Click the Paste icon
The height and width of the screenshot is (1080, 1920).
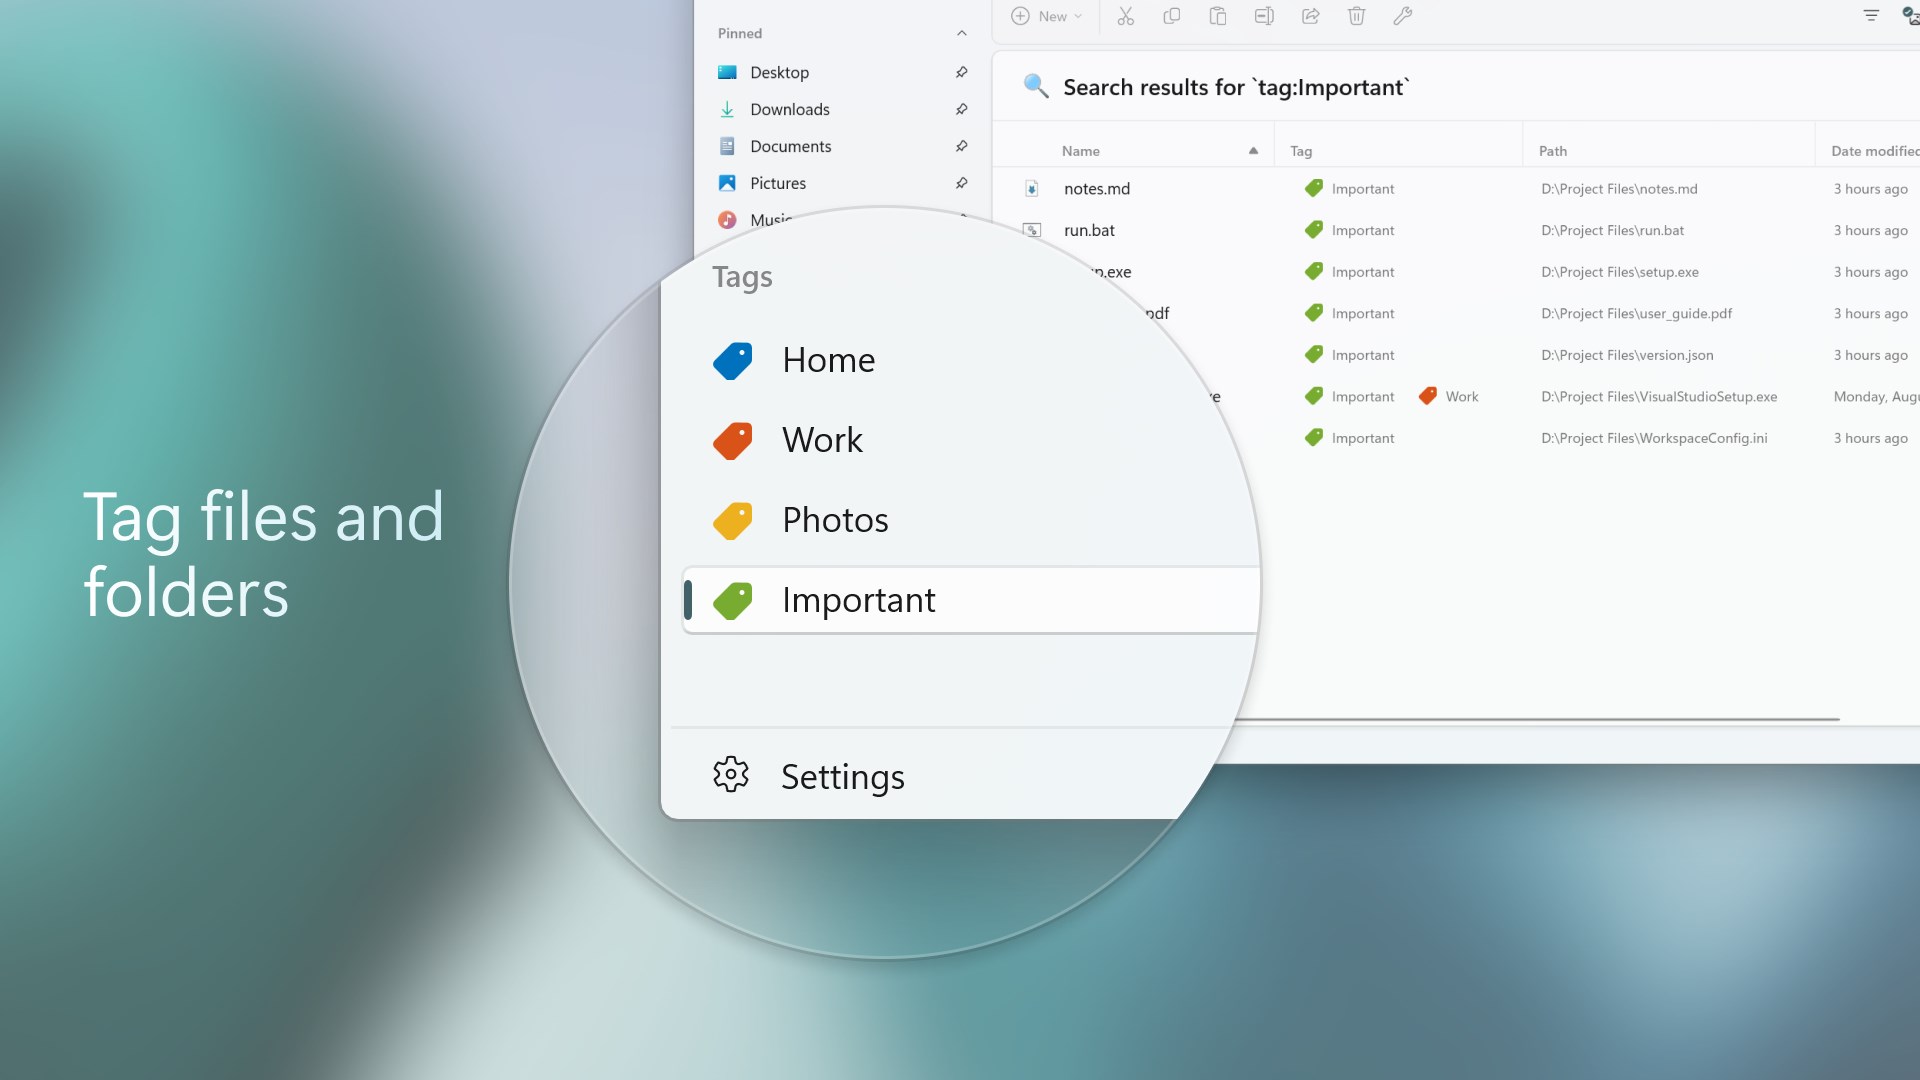click(1217, 16)
